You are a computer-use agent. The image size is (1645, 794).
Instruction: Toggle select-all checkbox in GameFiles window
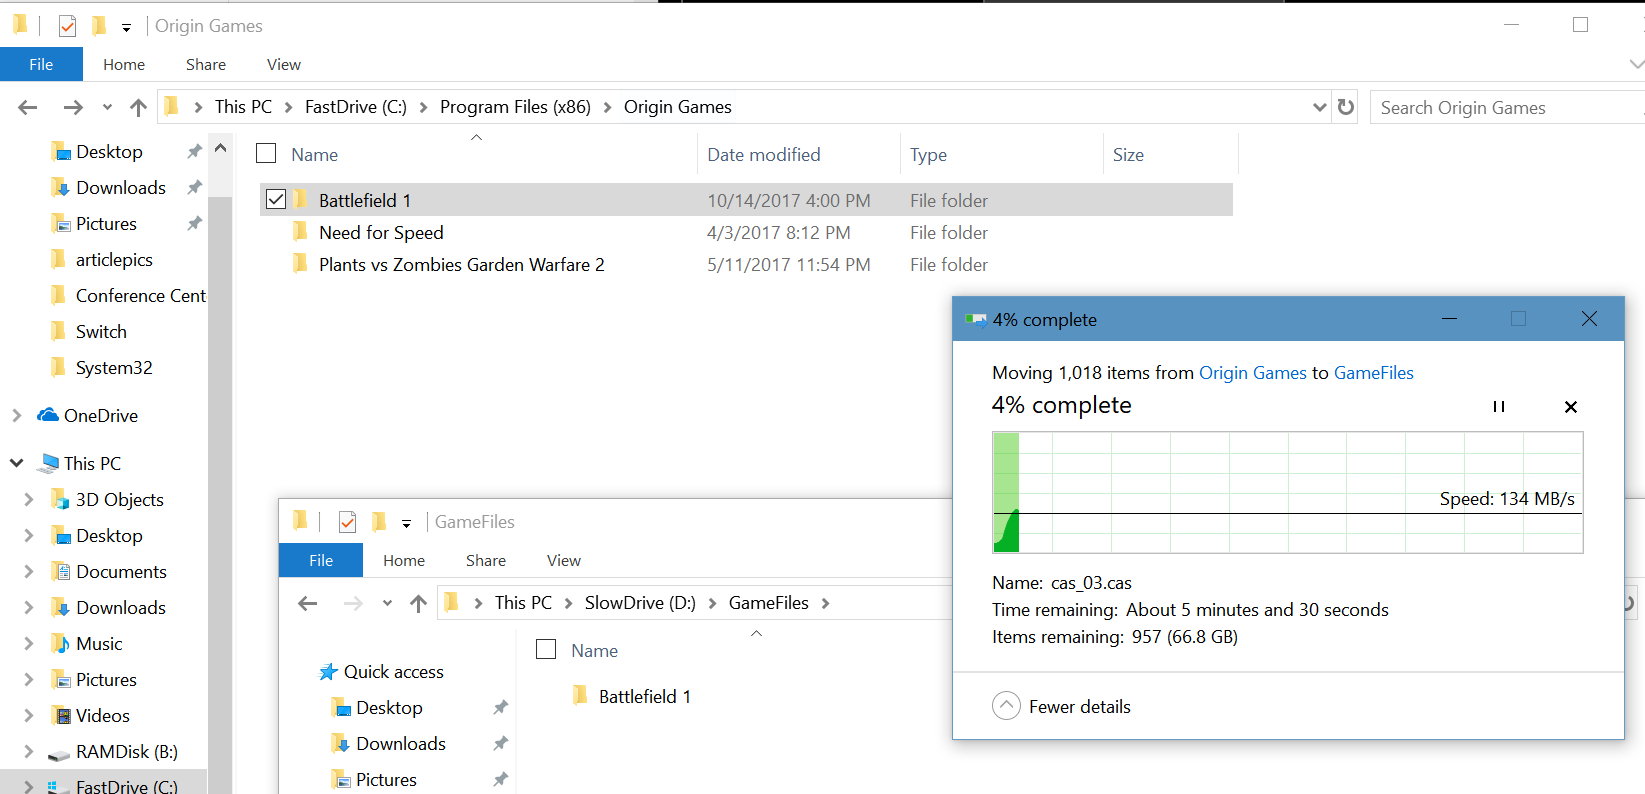(546, 649)
